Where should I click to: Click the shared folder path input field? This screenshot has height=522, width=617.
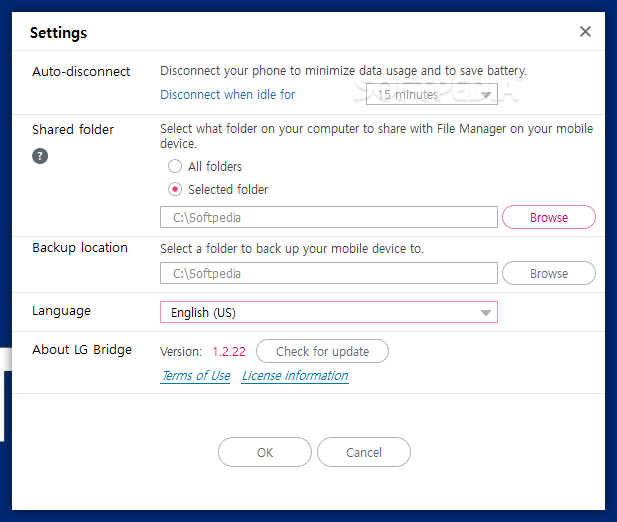pyautogui.click(x=329, y=217)
